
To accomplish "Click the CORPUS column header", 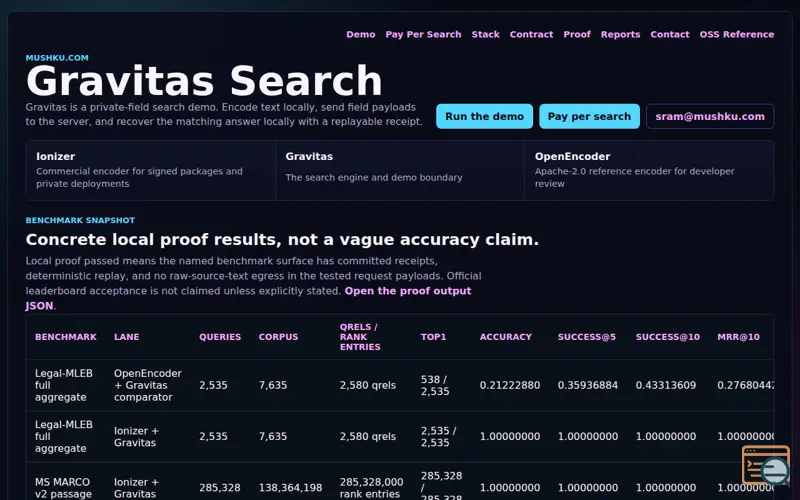I will pyautogui.click(x=278, y=337).
